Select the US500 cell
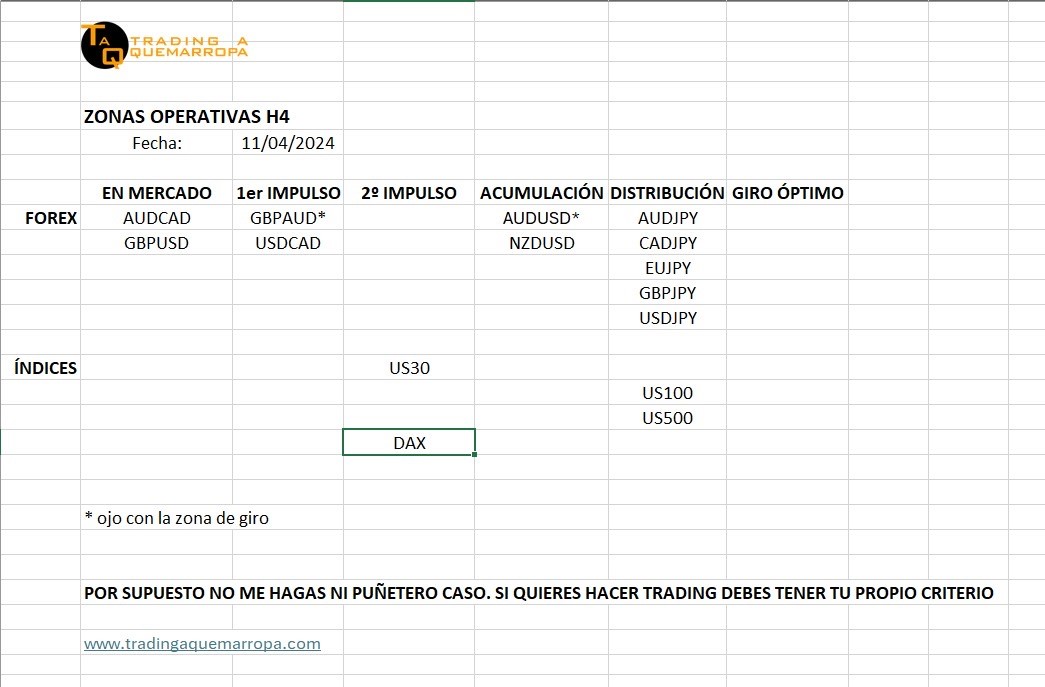 coord(667,418)
